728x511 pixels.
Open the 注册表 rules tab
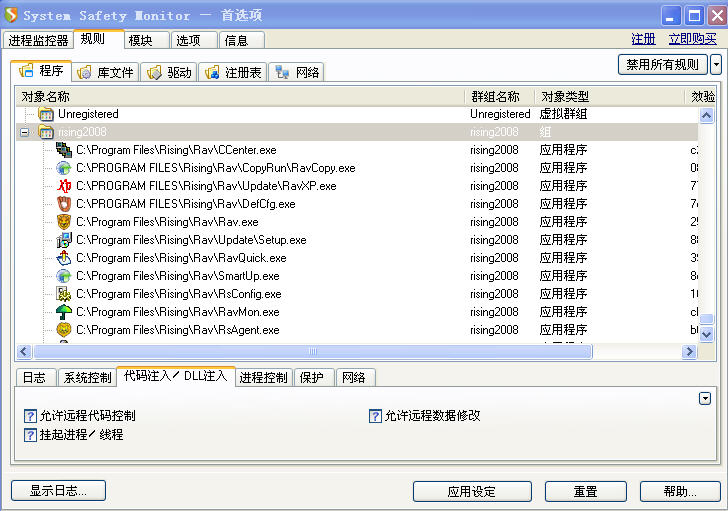click(233, 72)
